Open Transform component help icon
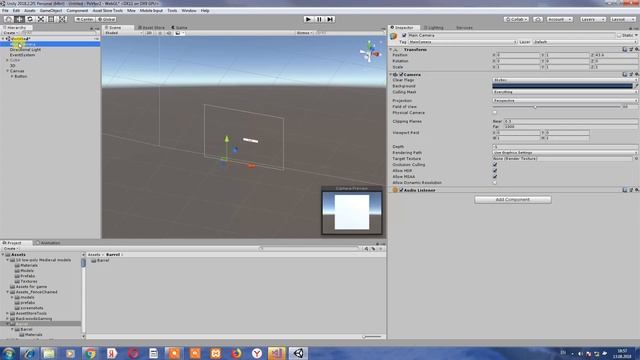 [625, 49]
